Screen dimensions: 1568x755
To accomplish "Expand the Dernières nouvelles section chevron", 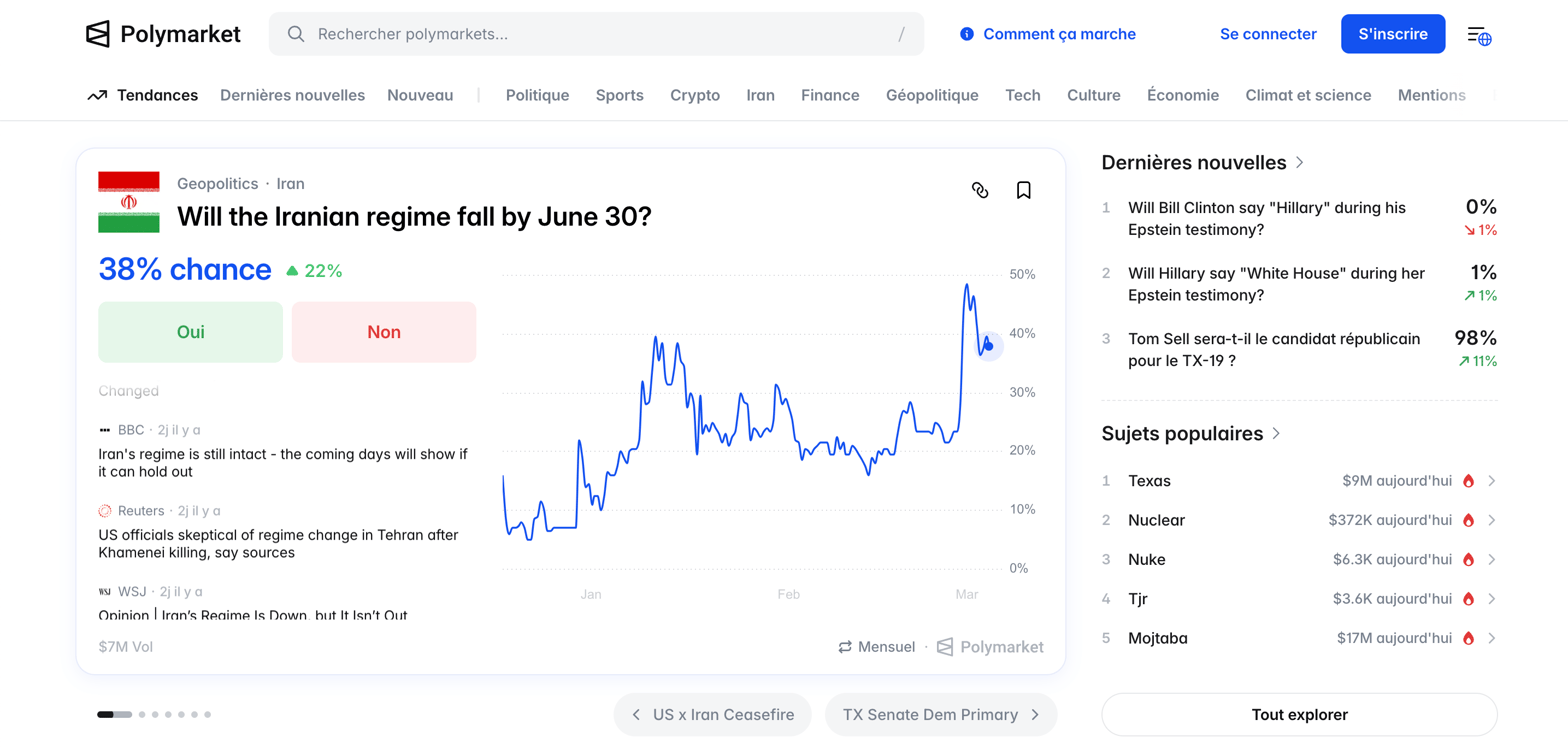I will click(x=1300, y=162).
